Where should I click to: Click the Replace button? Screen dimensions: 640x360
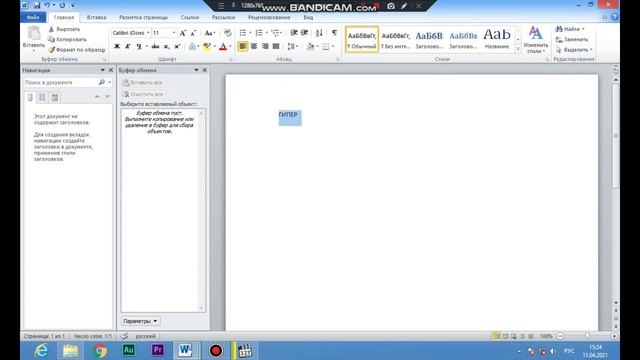[572, 40]
